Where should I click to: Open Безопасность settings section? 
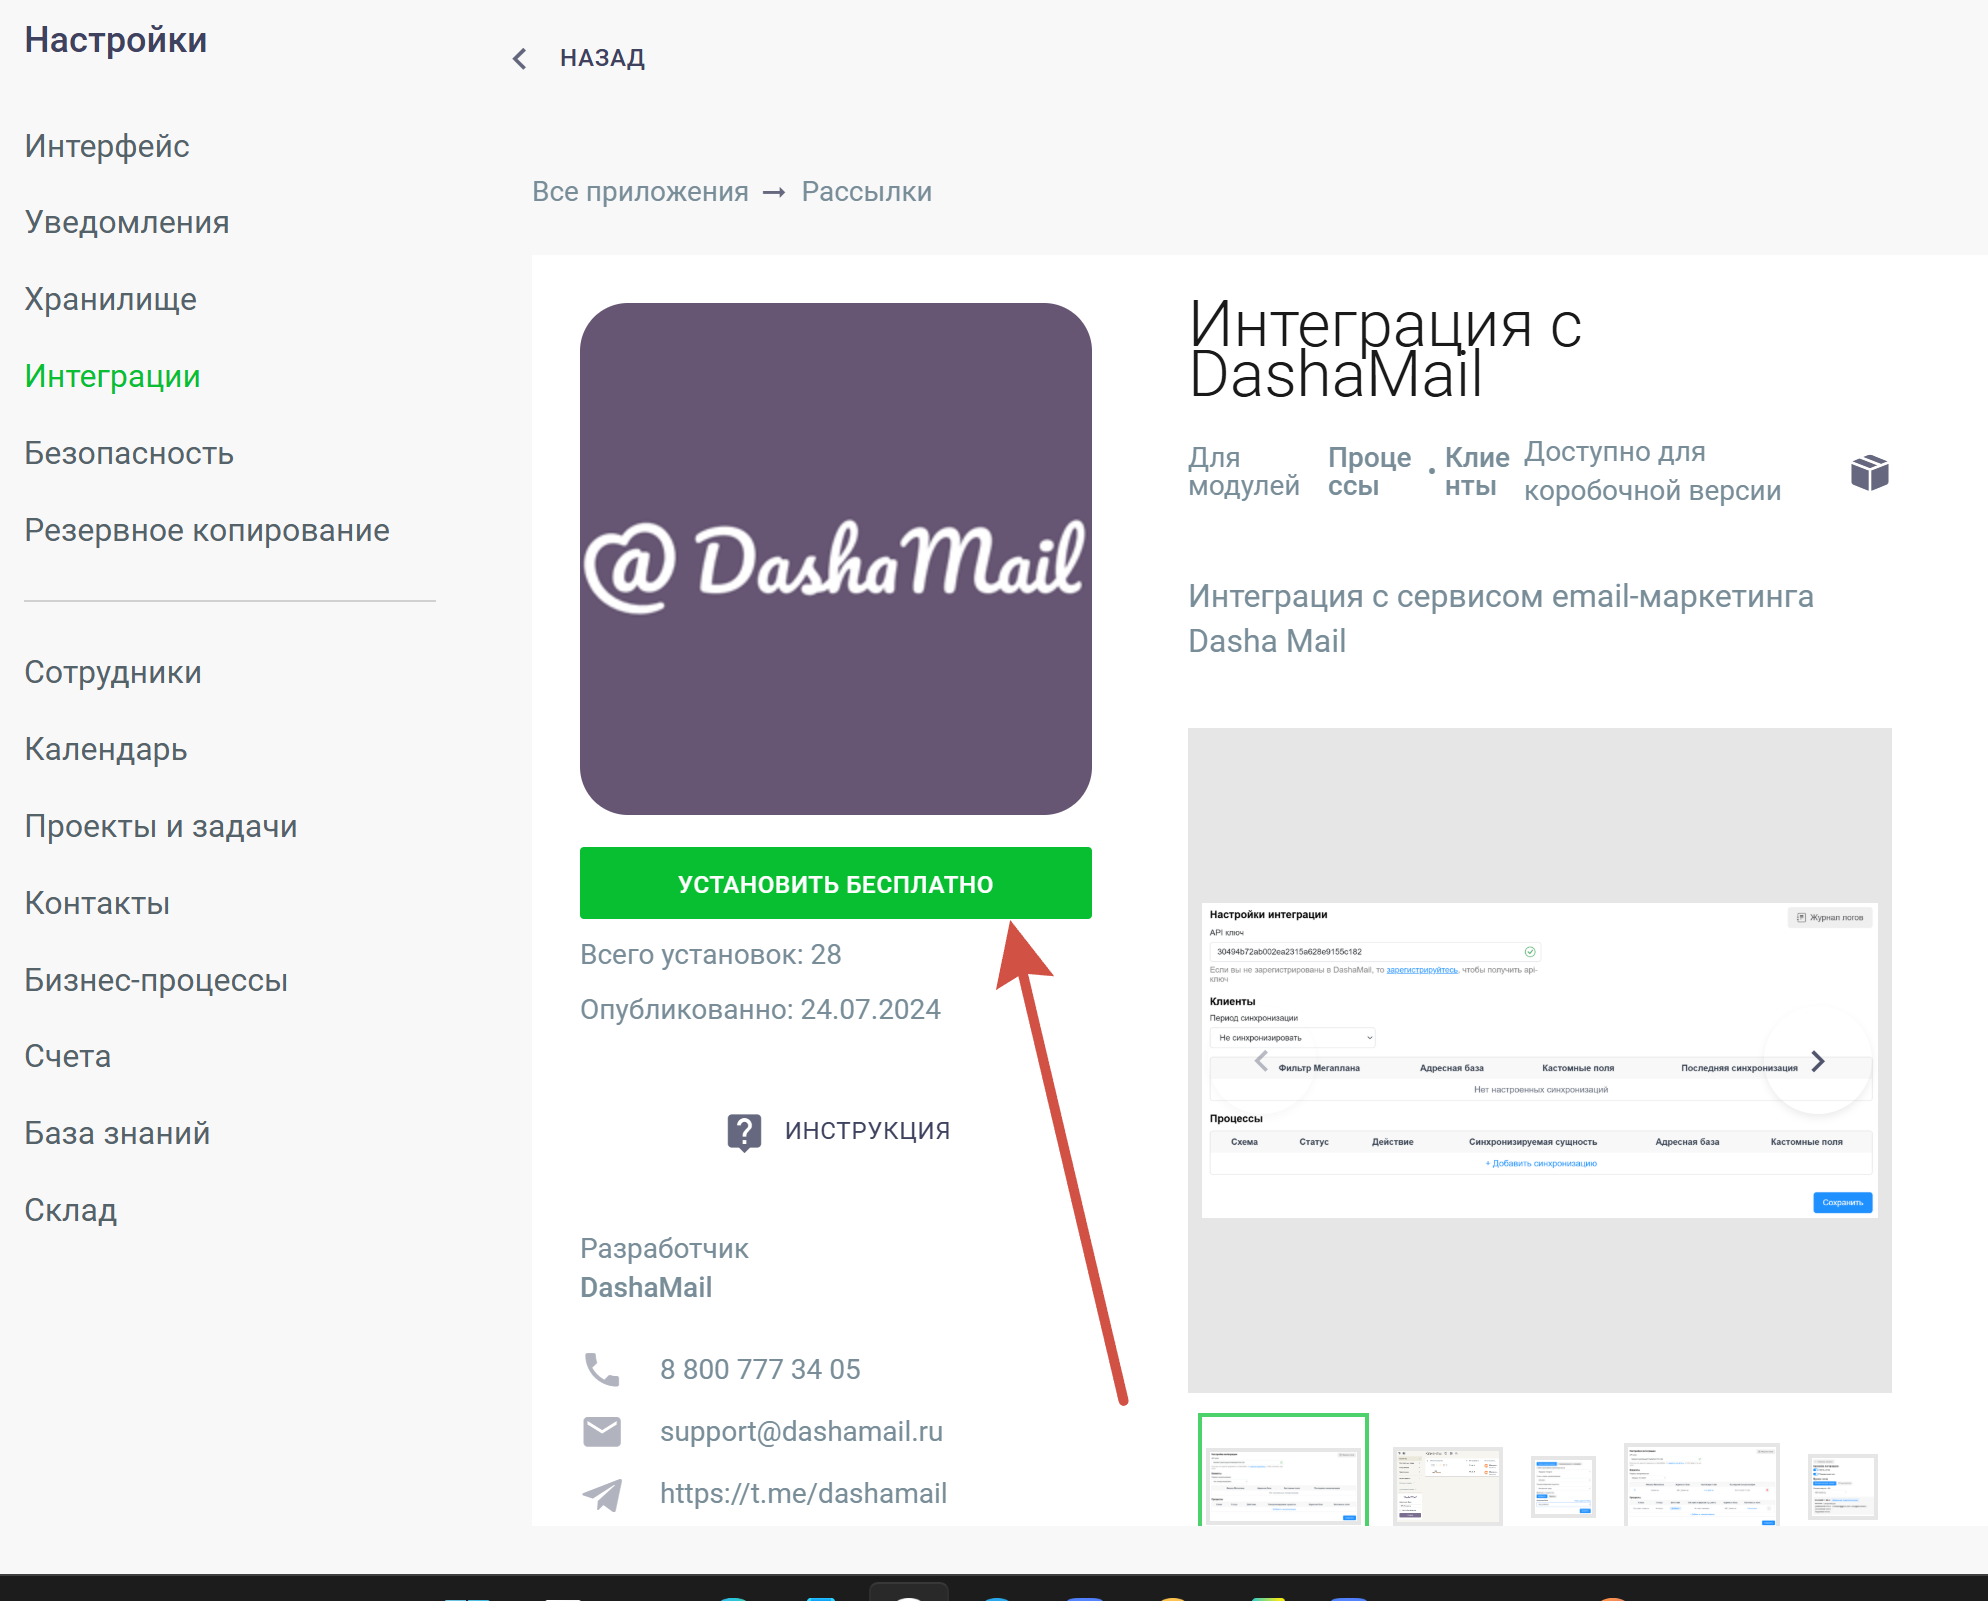pyautogui.click(x=129, y=453)
